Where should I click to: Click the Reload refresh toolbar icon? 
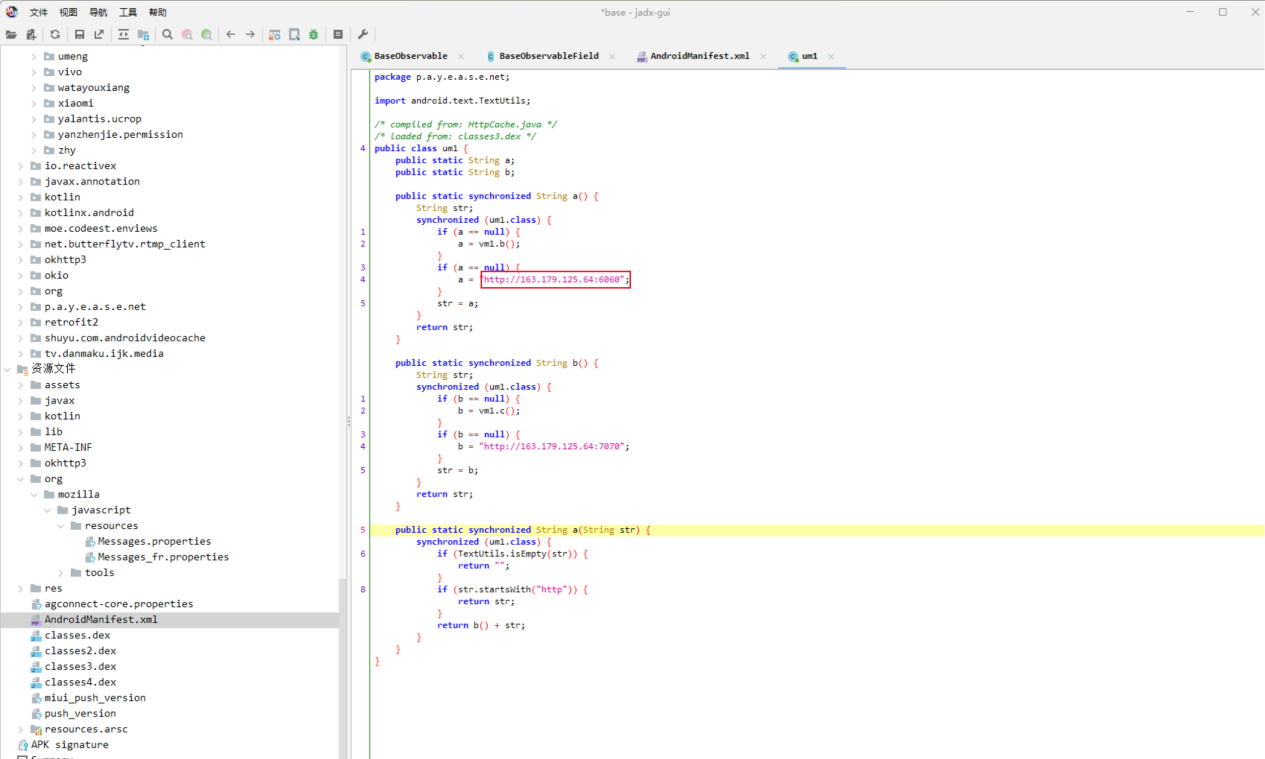(55, 34)
